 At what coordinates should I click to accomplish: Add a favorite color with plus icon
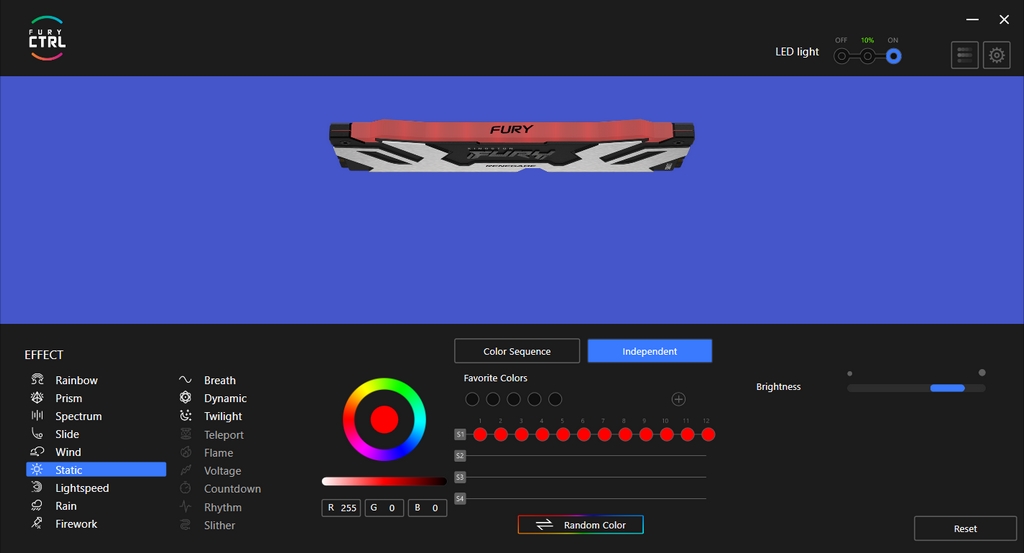pos(679,399)
